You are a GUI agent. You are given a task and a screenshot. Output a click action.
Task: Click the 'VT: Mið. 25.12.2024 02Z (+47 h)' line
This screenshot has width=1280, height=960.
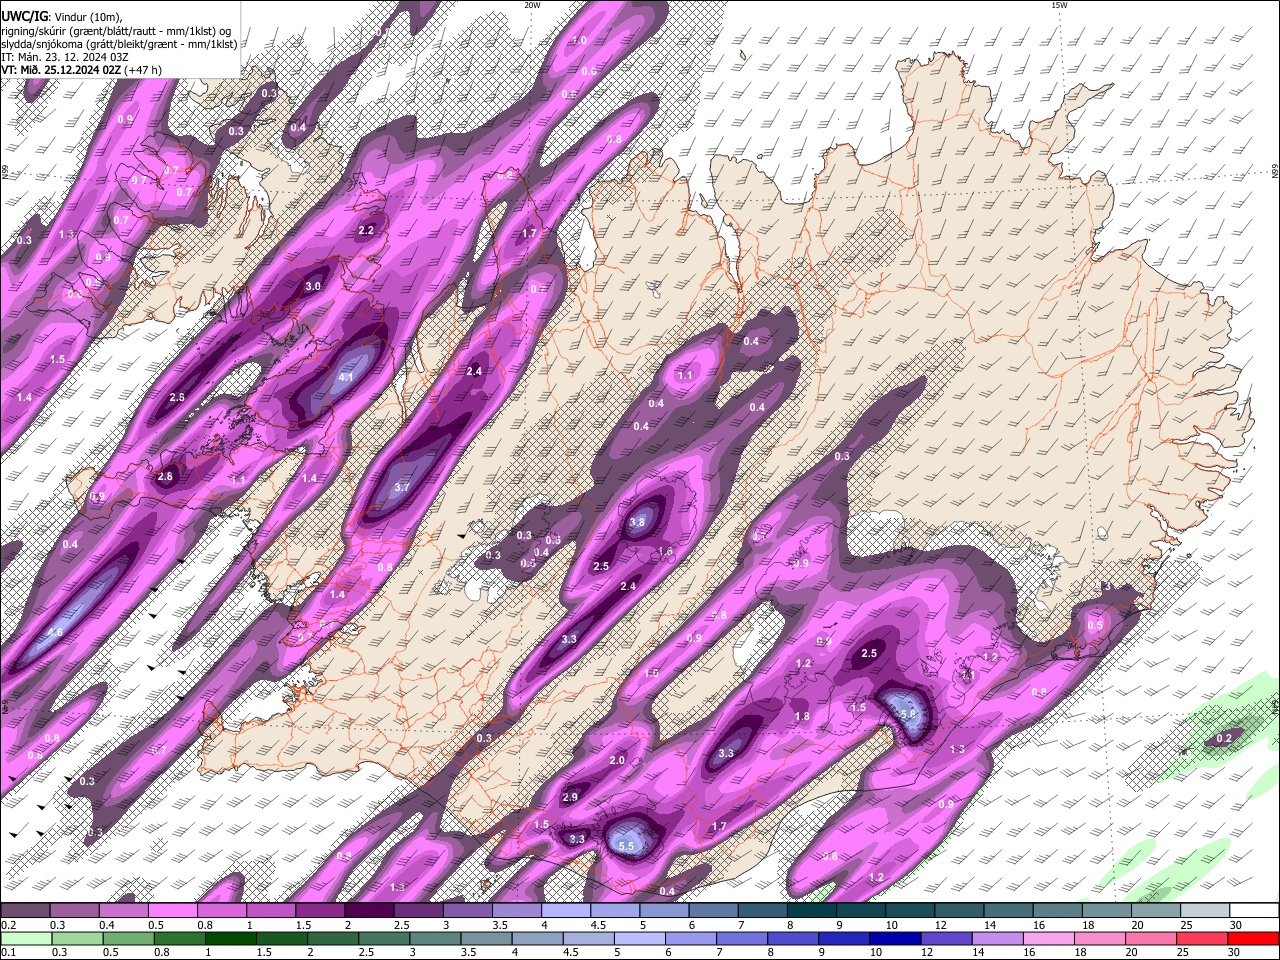81,70
